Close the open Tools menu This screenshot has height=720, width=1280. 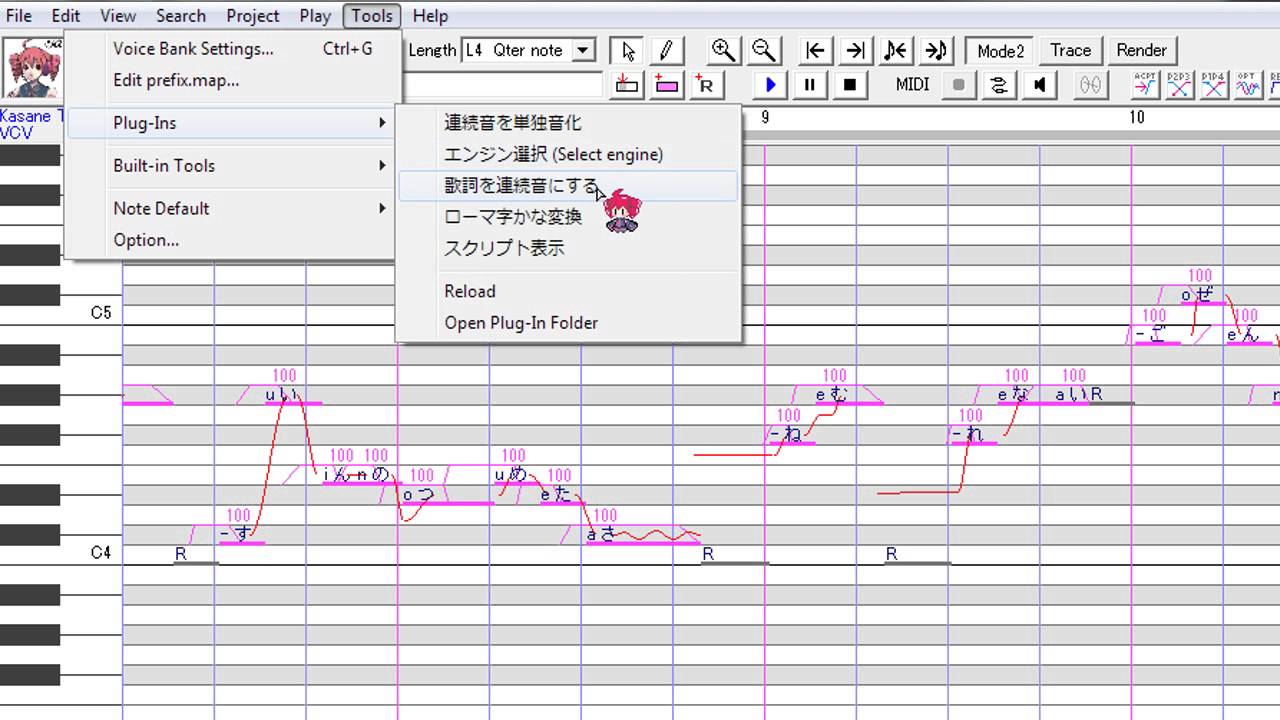tap(372, 15)
